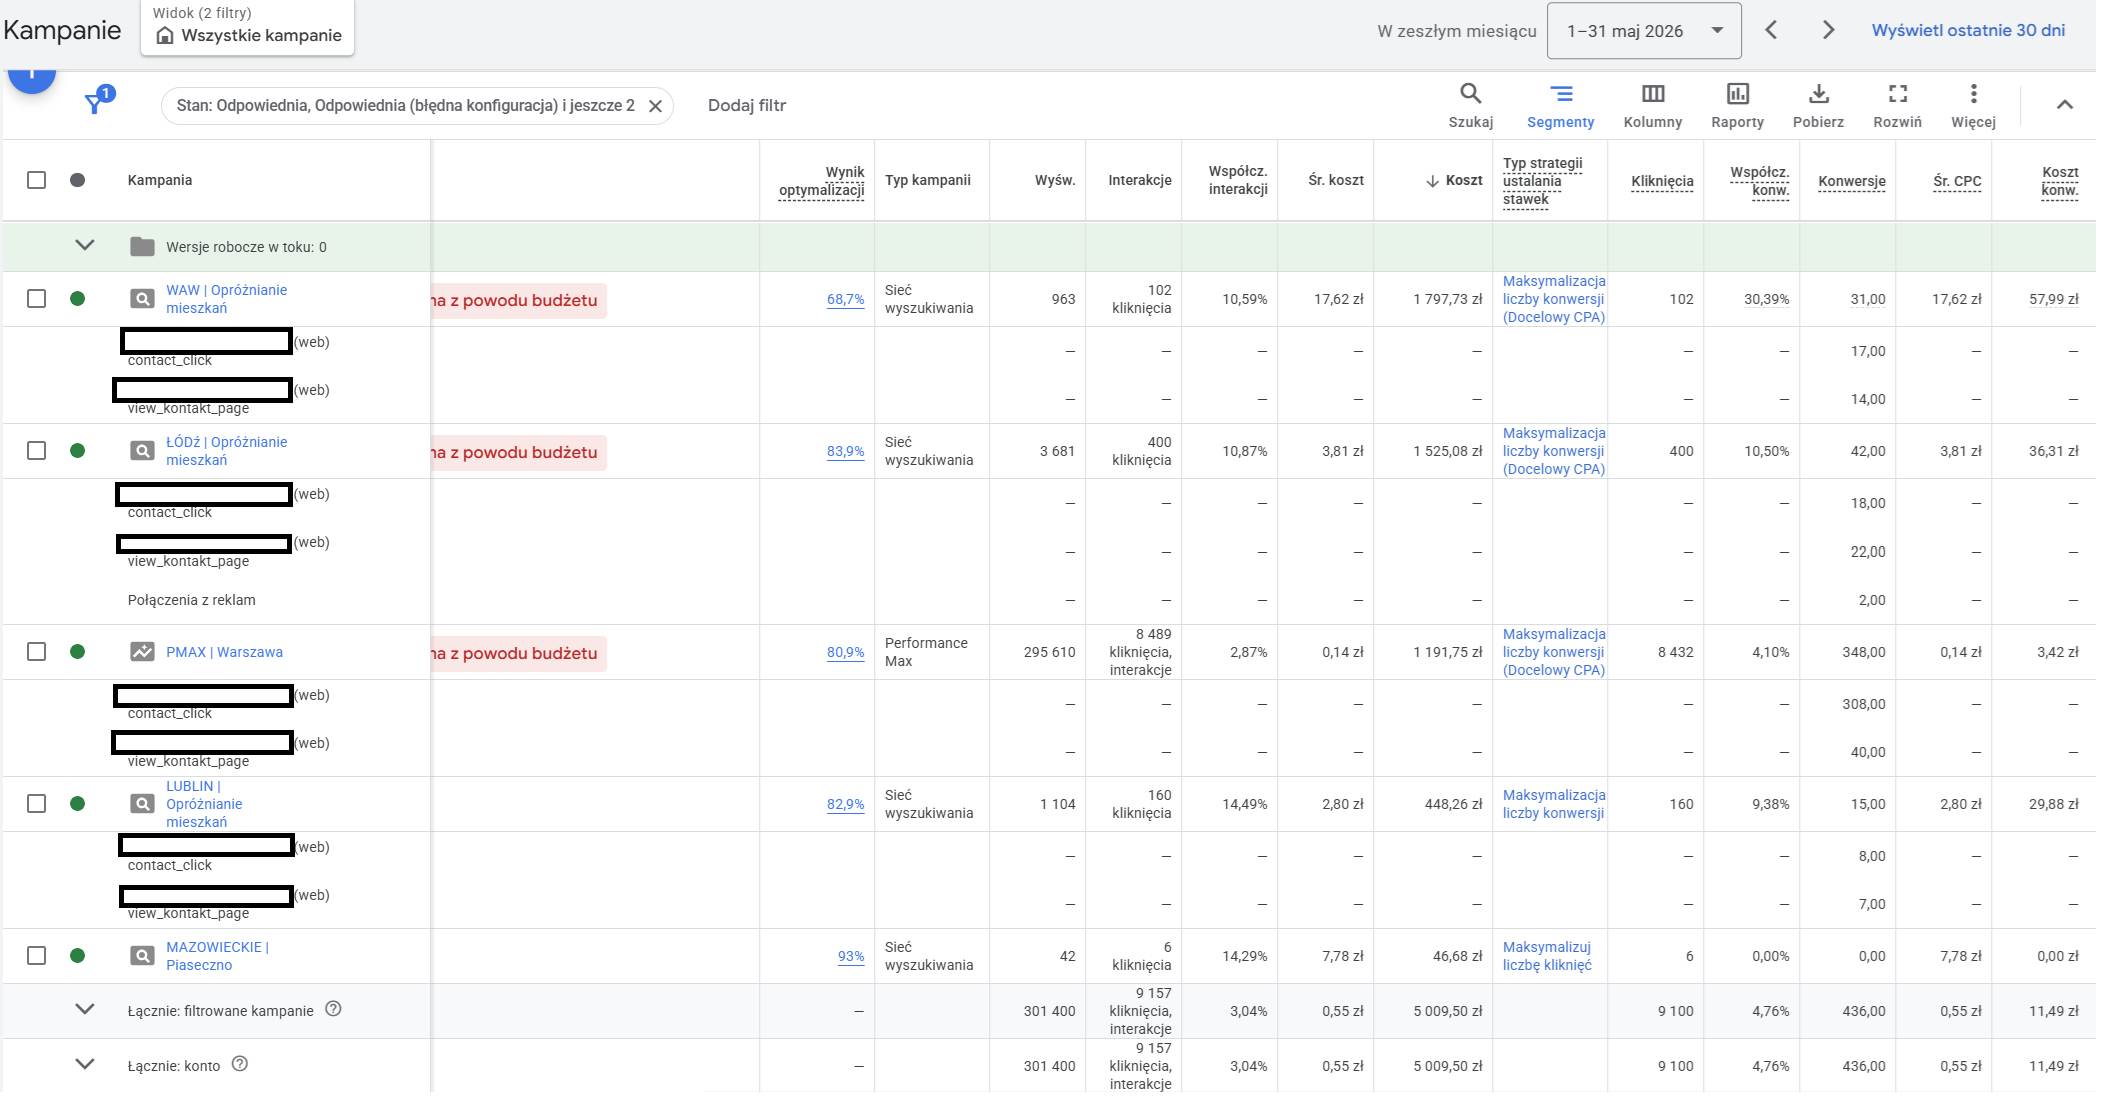This screenshot has height=1097, width=2105.
Task: Select the WAW | Opróżnianie mieszkań checkbox
Action: 37,299
